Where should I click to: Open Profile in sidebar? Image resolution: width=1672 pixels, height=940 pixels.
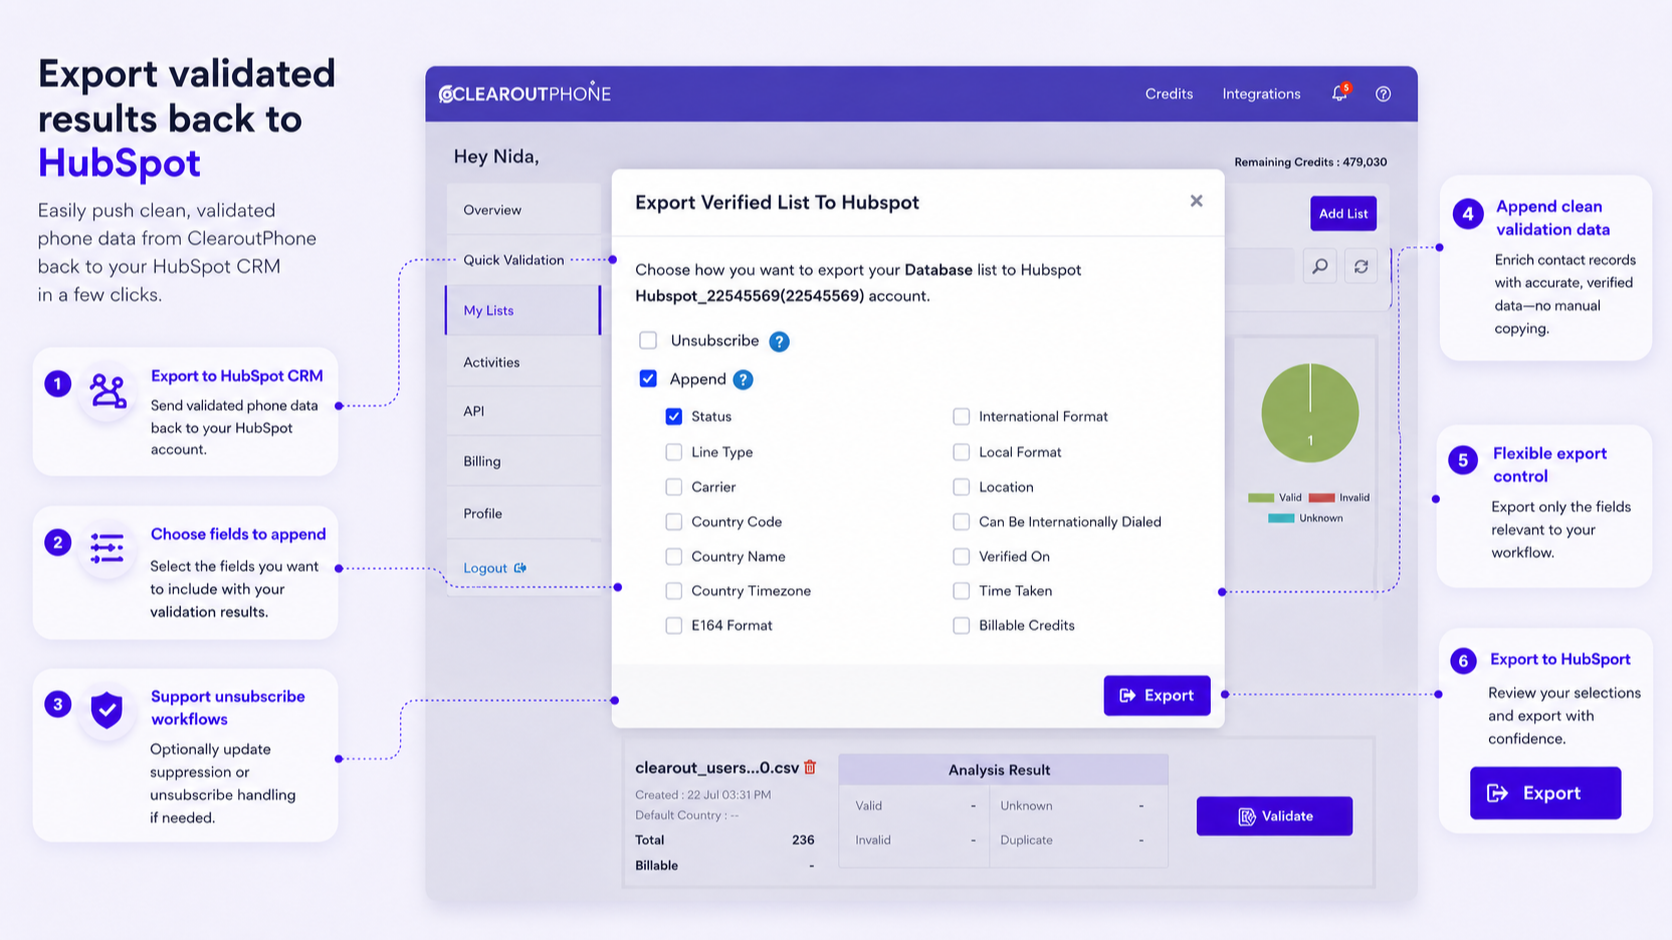coord(523,513)
